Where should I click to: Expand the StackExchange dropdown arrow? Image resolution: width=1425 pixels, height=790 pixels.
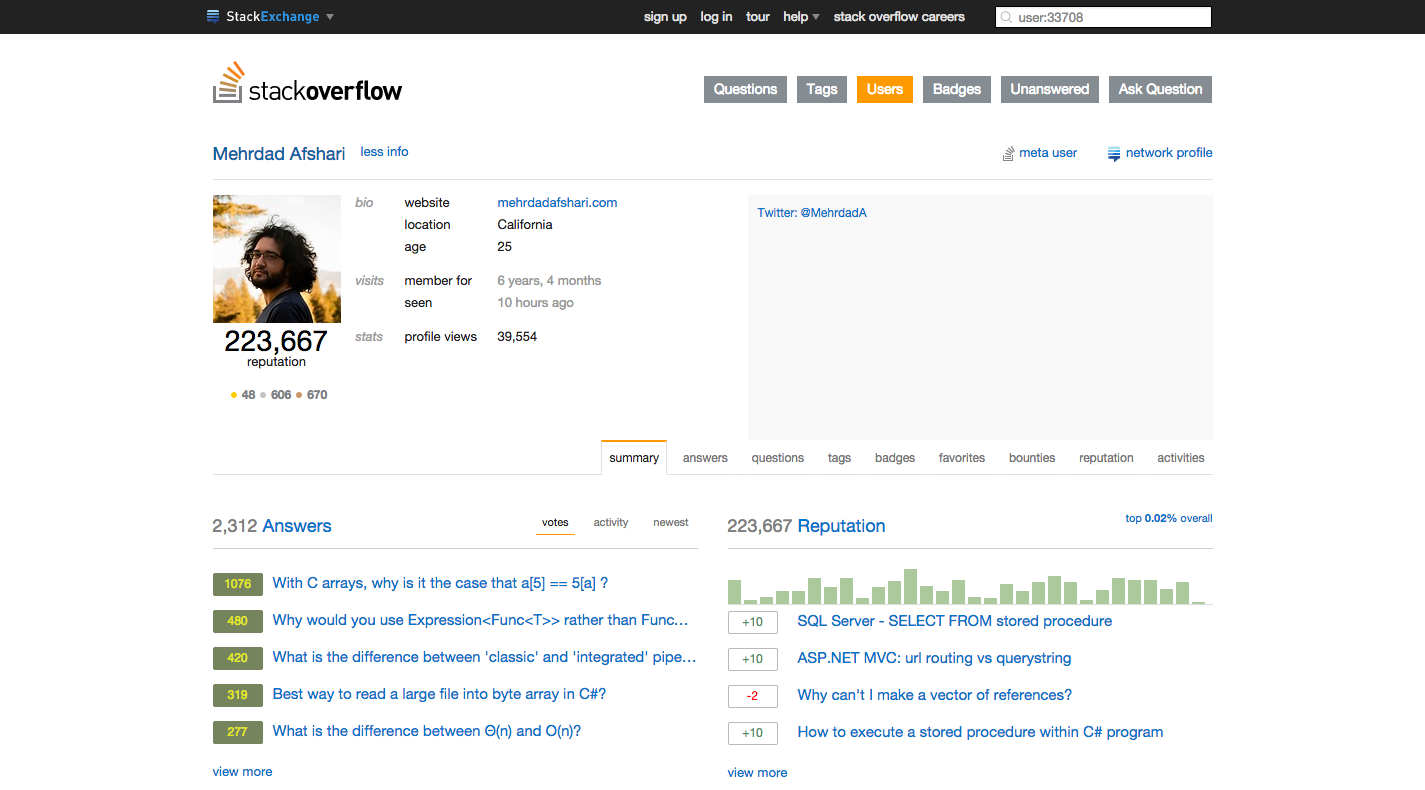coord(330,17)
